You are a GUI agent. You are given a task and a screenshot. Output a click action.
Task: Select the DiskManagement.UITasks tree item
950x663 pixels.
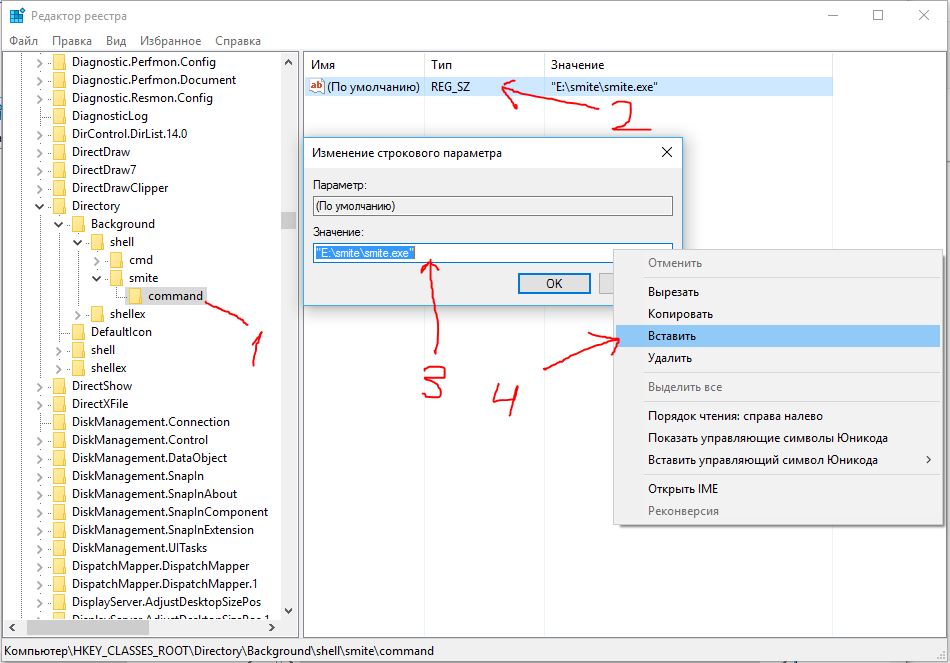click(139, 548)
